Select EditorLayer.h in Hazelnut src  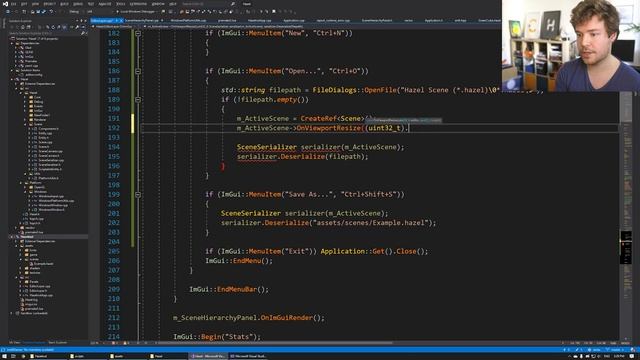click(39, 291)
